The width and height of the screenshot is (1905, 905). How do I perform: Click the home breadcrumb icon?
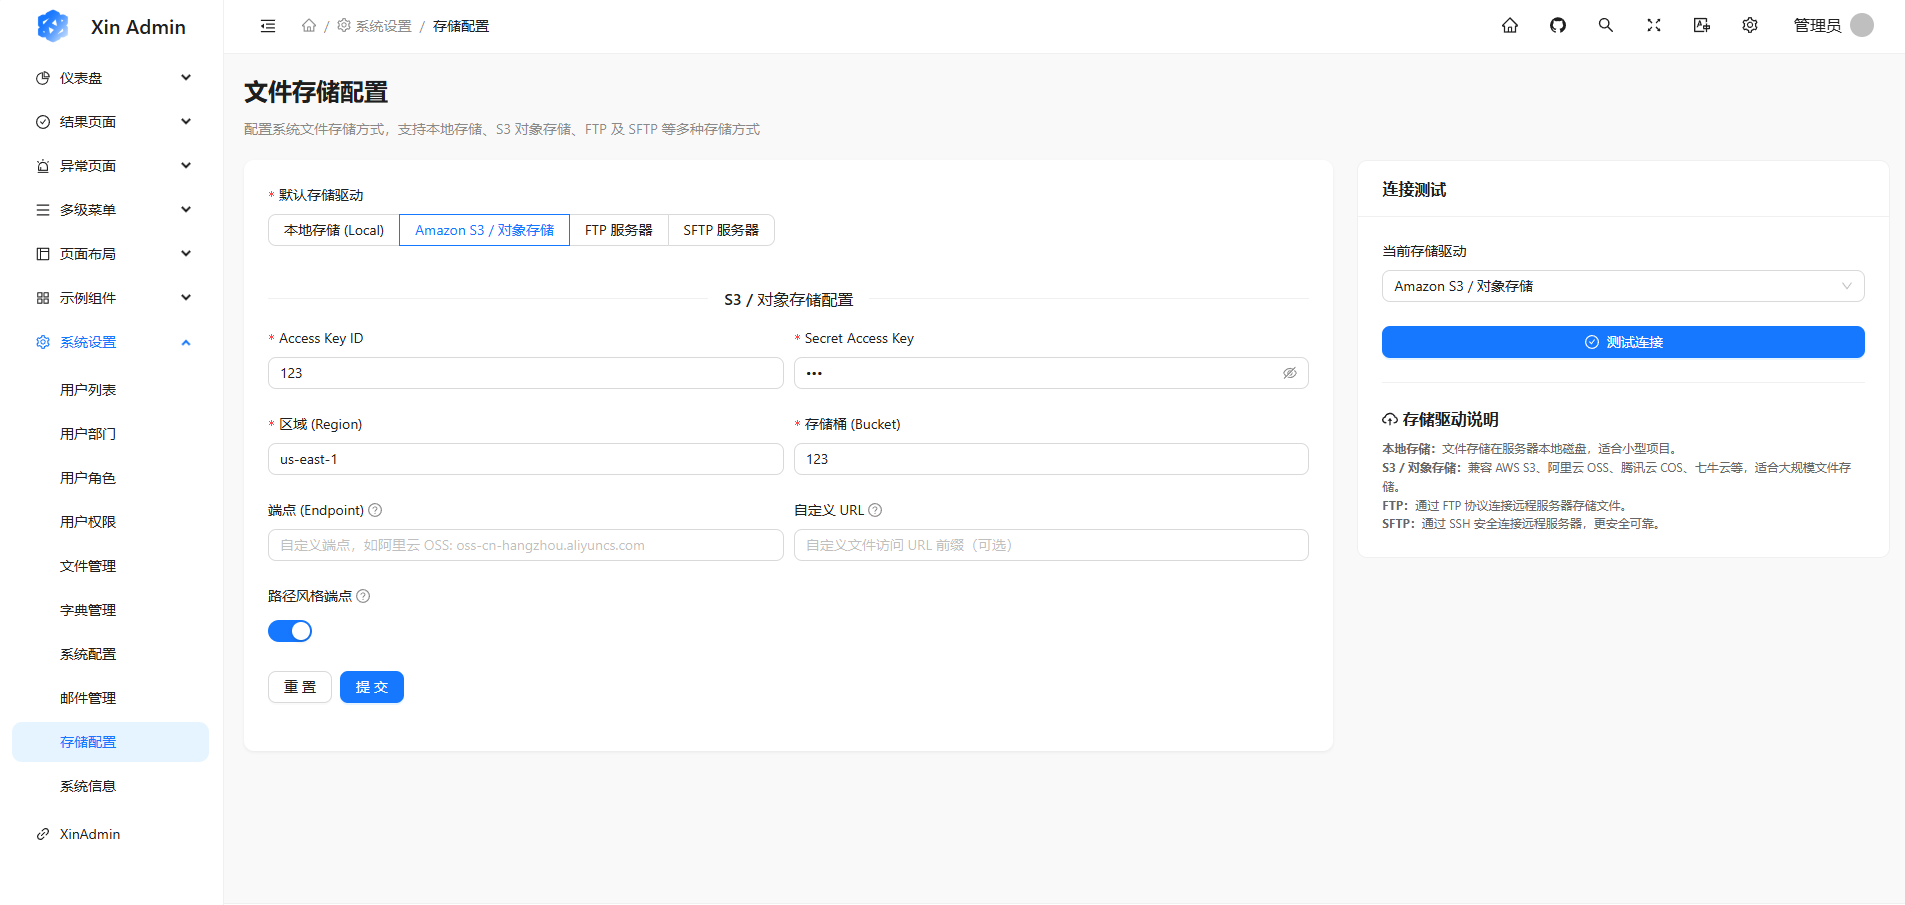click(309, 25)
